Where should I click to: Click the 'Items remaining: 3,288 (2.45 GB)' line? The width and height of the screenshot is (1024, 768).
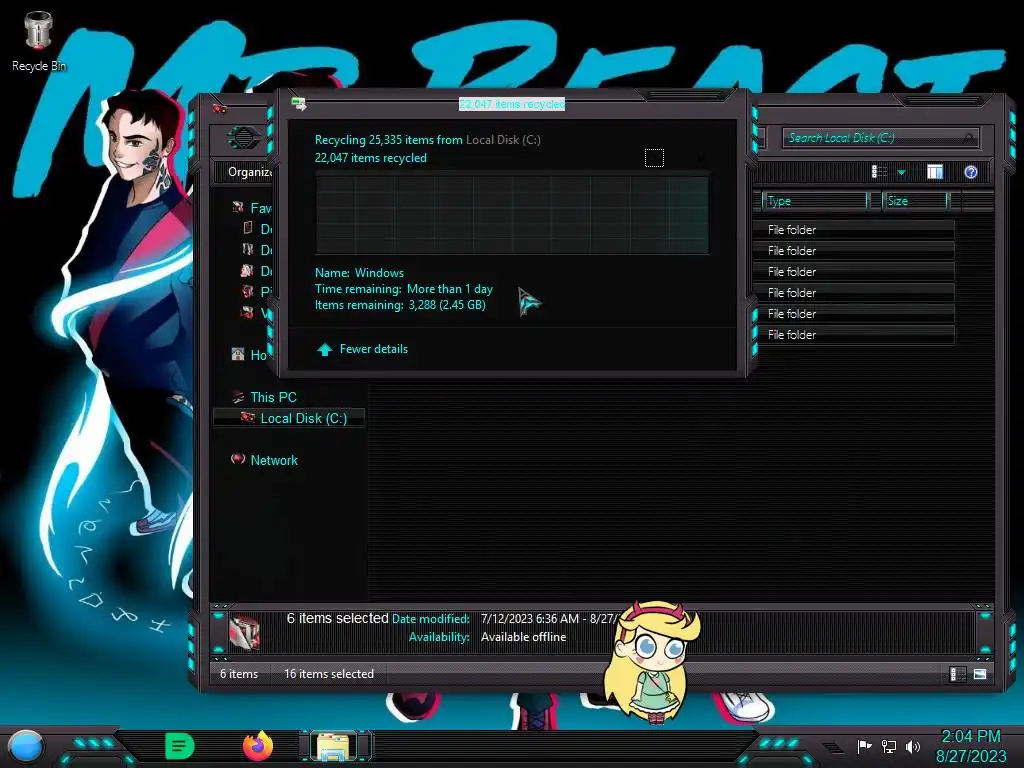(400, 305)
